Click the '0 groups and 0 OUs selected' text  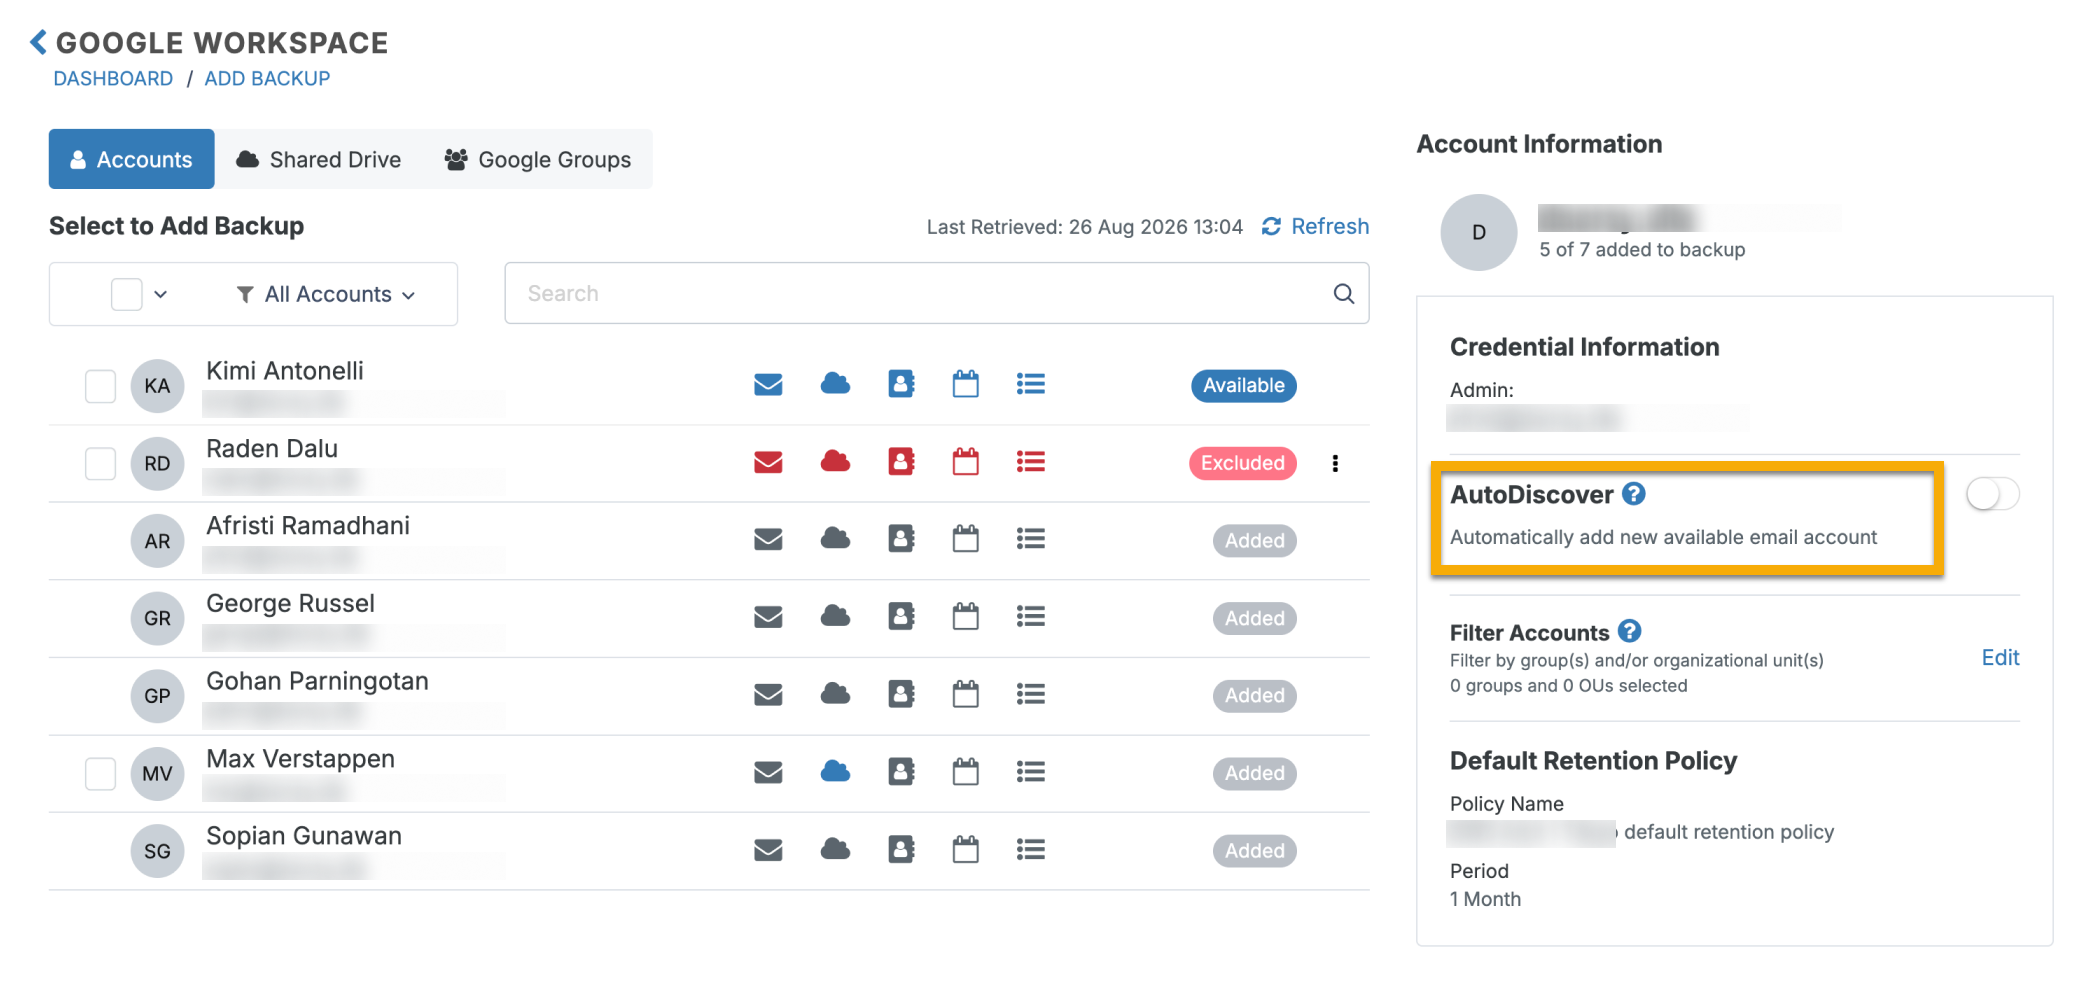(x=1568, y=686)
